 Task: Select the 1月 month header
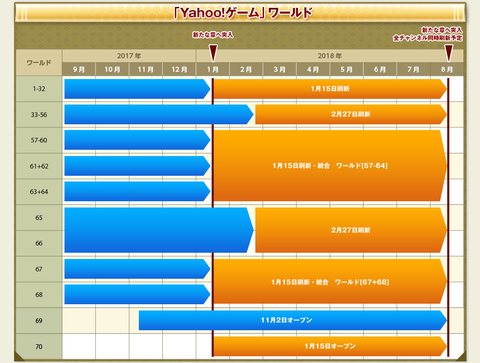213,69
